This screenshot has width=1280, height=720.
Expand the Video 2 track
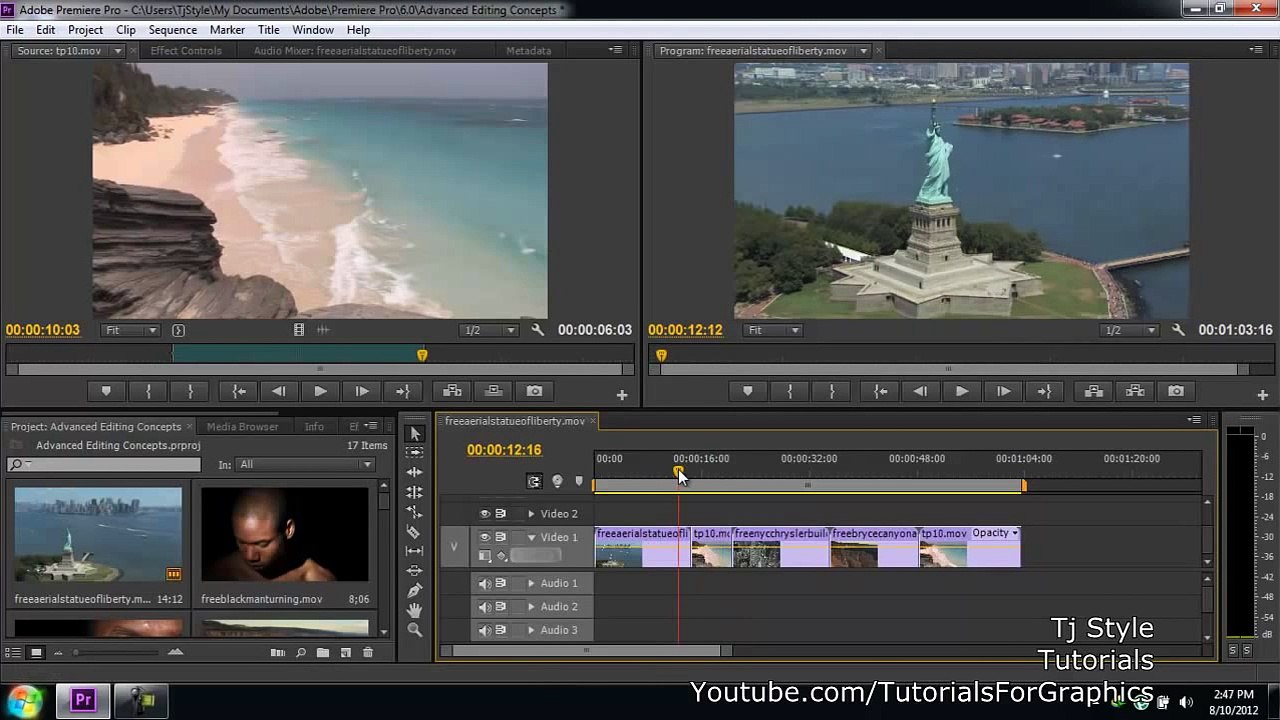tap(531, 514)
